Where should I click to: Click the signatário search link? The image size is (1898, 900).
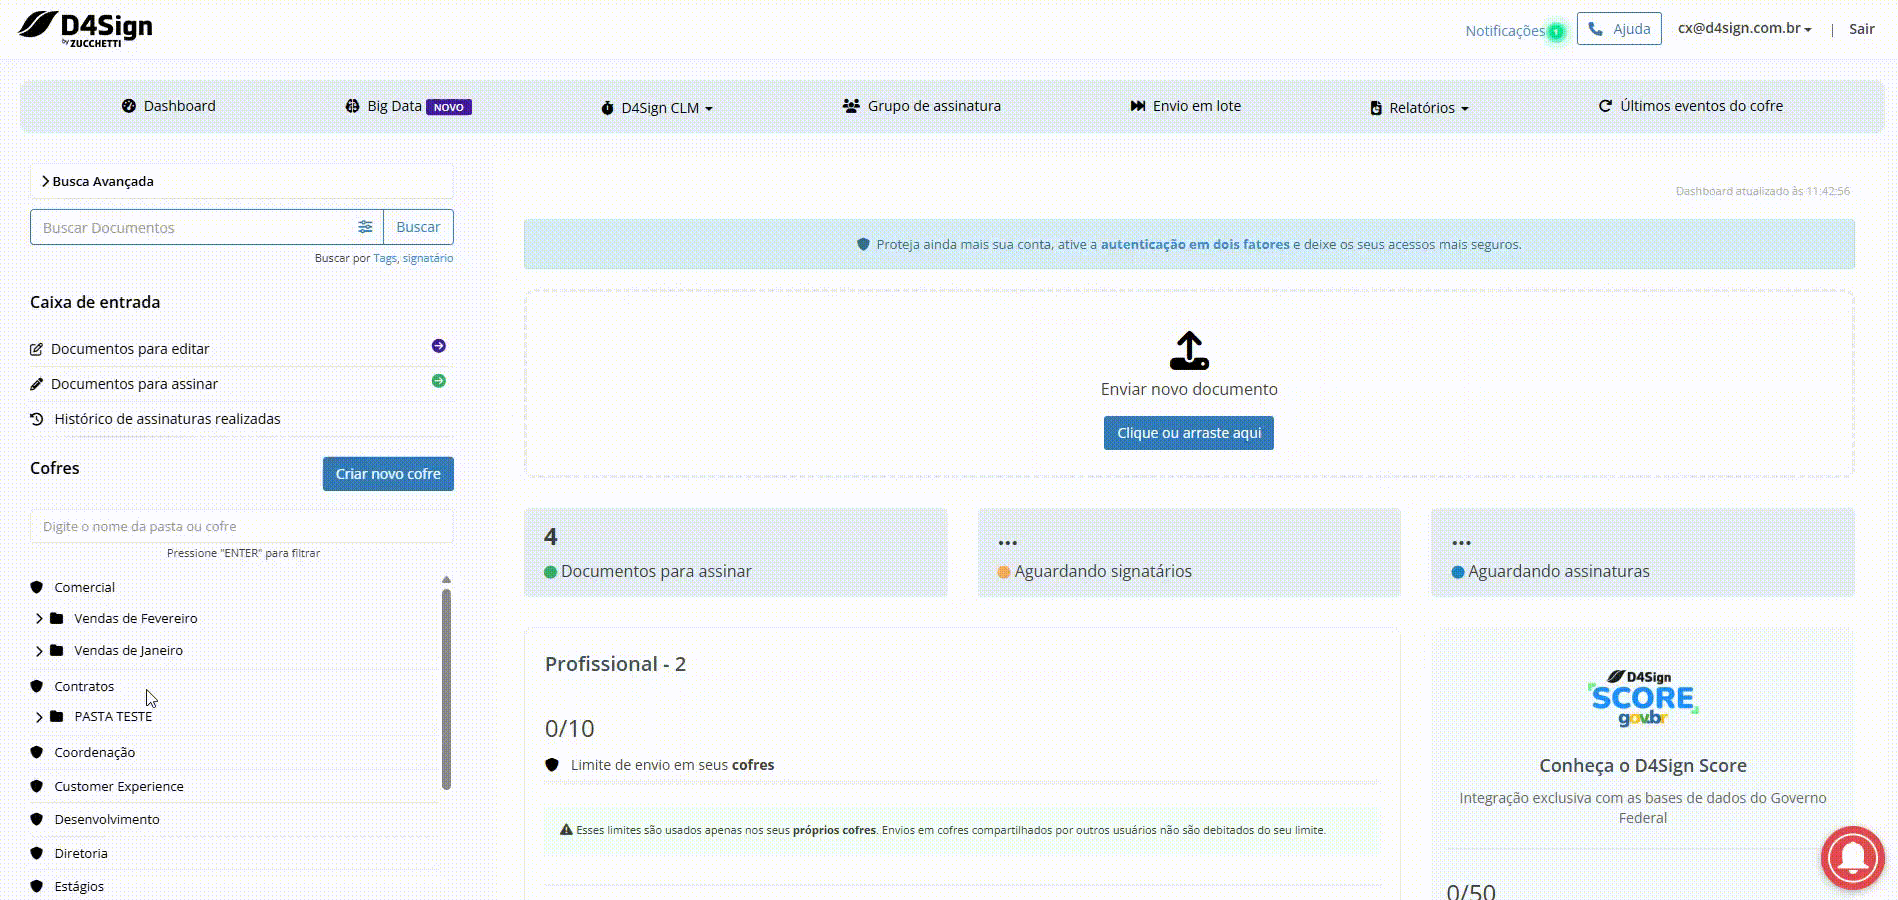click(x=428, y=258)
